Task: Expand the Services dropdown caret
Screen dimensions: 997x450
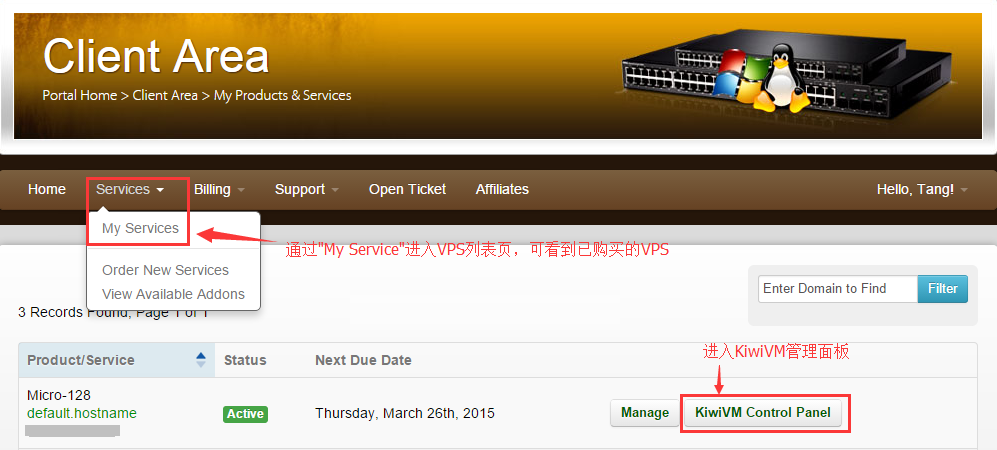Action: coord(160,190)
